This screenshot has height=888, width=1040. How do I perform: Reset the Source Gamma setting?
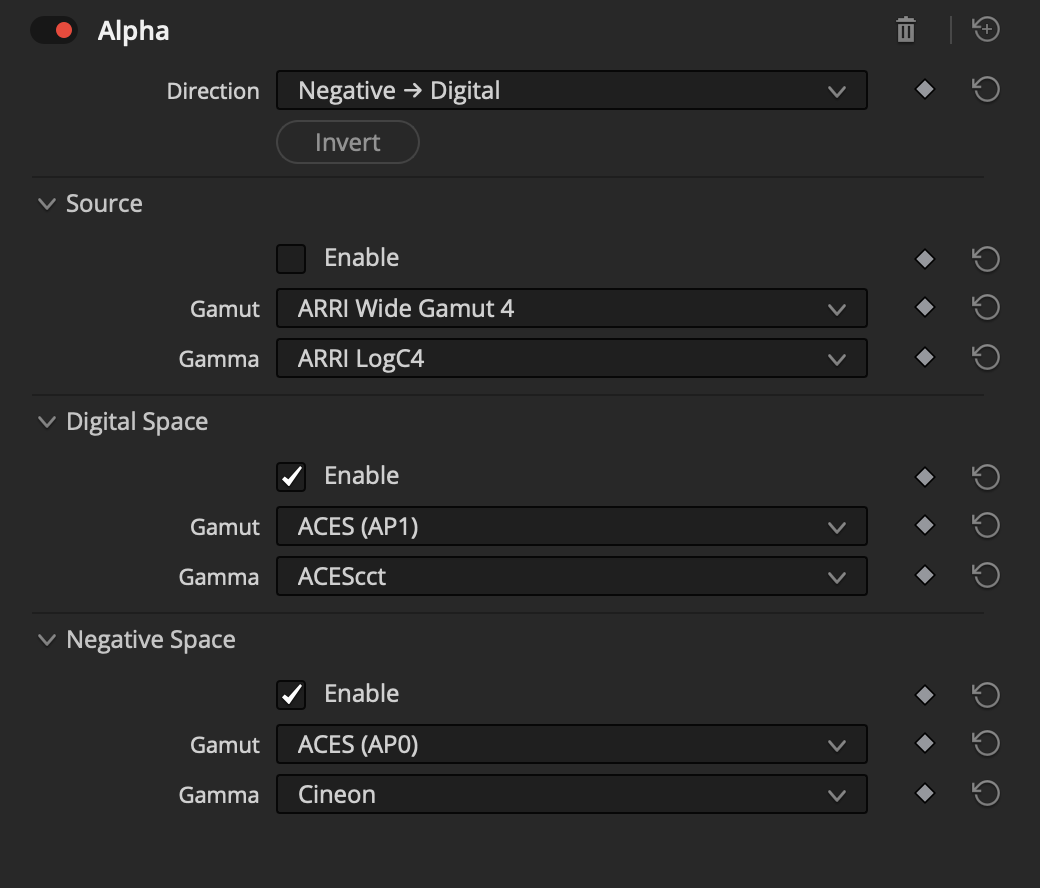986,357
